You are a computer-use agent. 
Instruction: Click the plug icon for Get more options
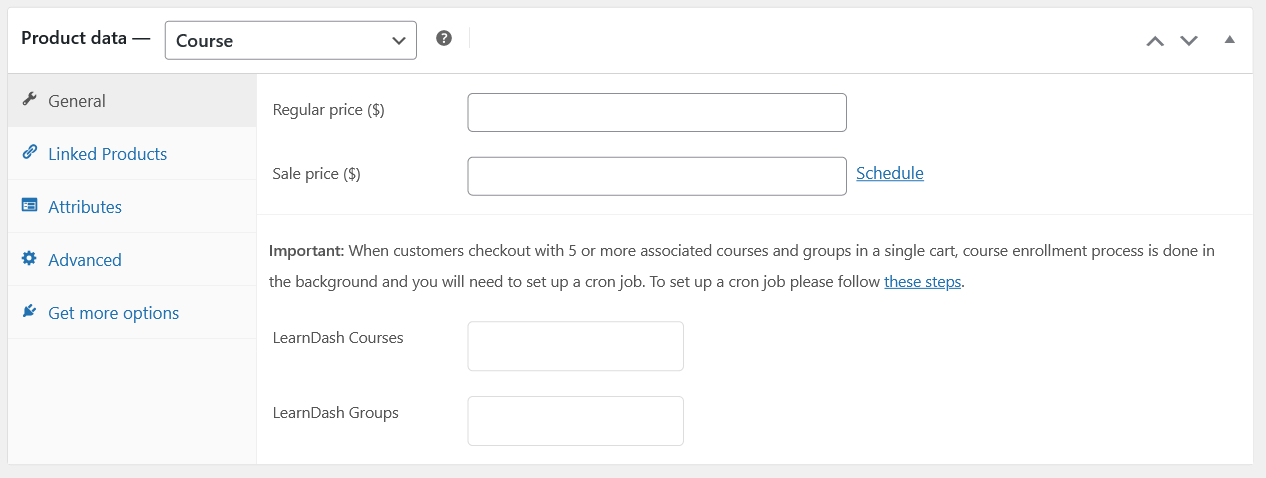(29, 312)
